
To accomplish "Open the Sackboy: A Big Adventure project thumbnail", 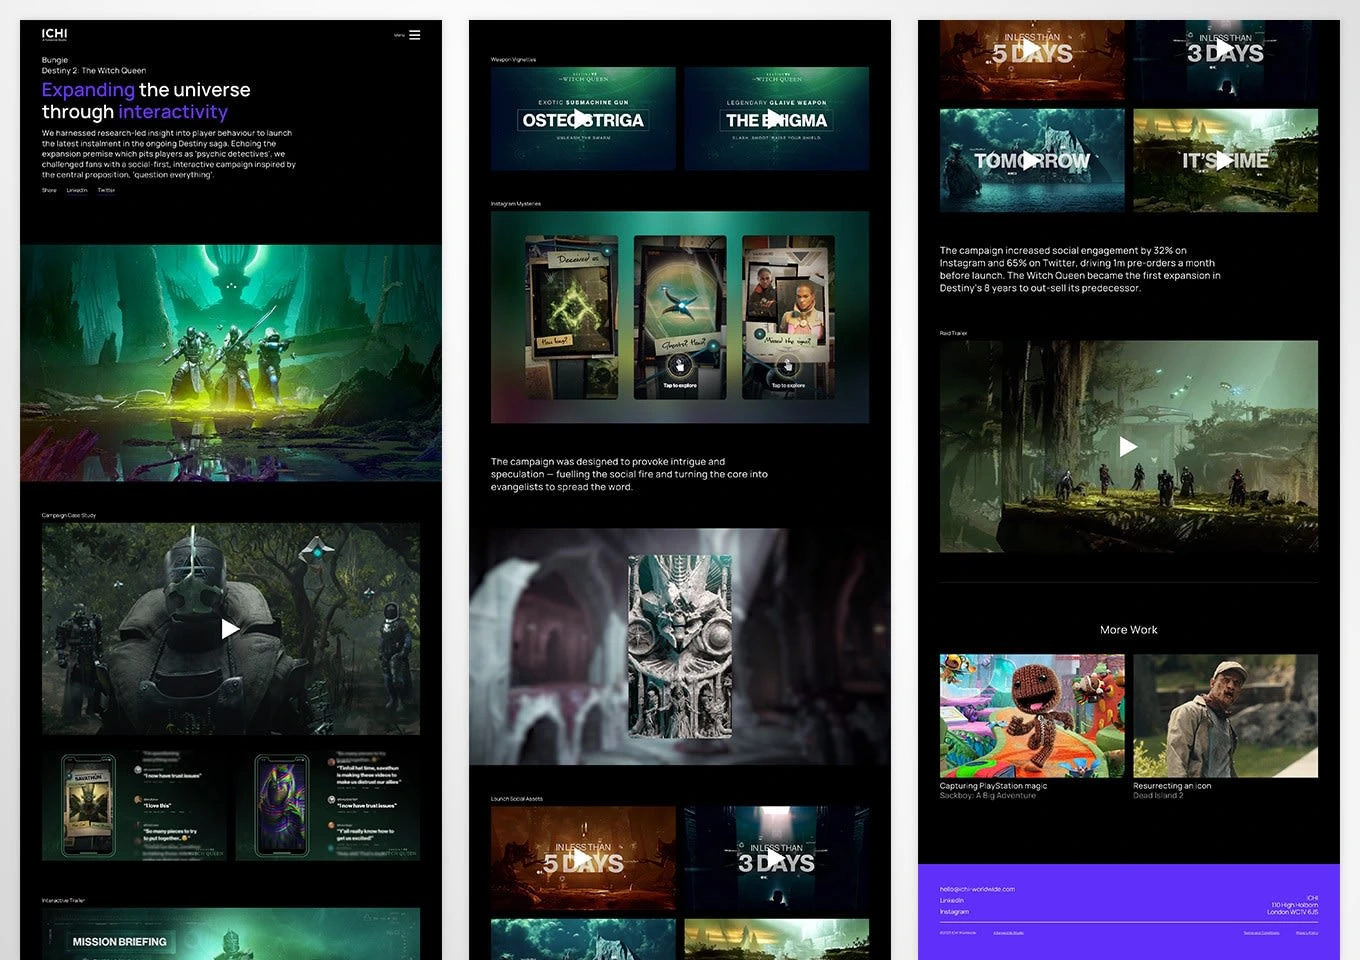I will coord(1032,716).
